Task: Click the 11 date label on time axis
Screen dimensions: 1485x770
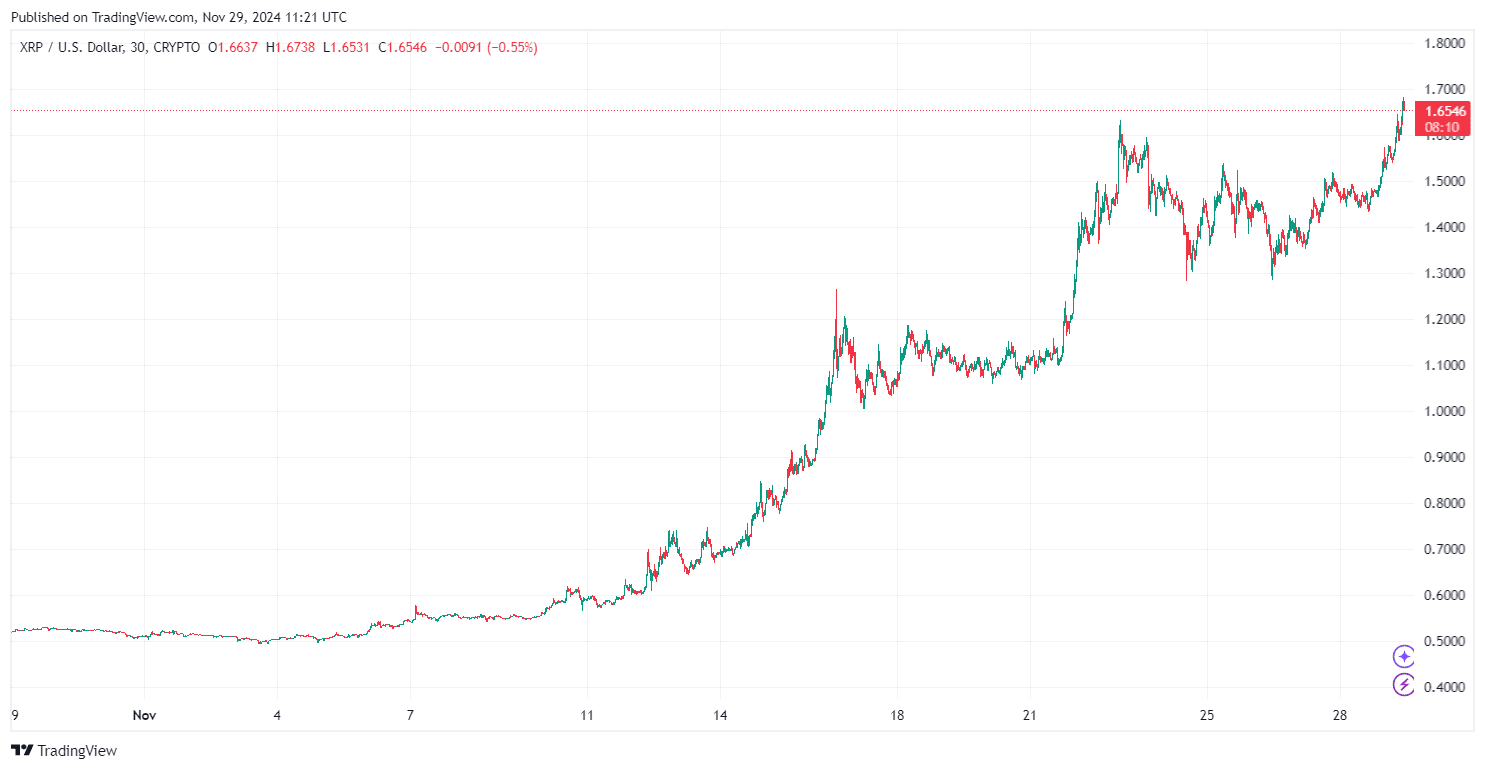Action: pos(587,715)
